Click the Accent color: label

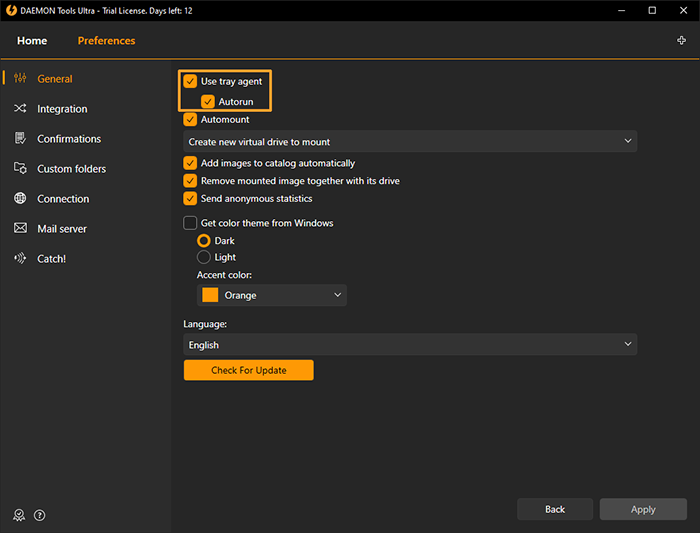pyautogui.click(x=224, y=275)
